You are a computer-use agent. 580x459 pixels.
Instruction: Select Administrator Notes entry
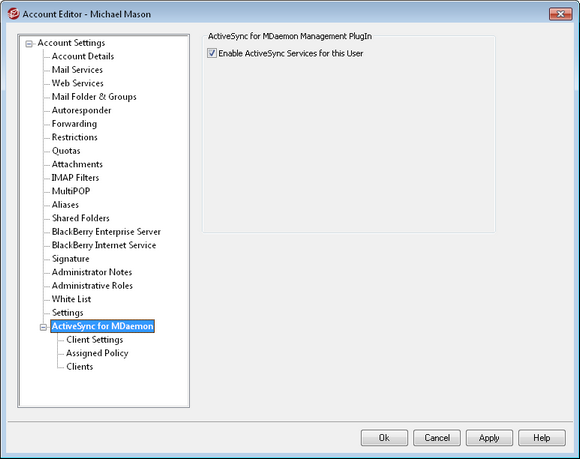pos(92,272)
